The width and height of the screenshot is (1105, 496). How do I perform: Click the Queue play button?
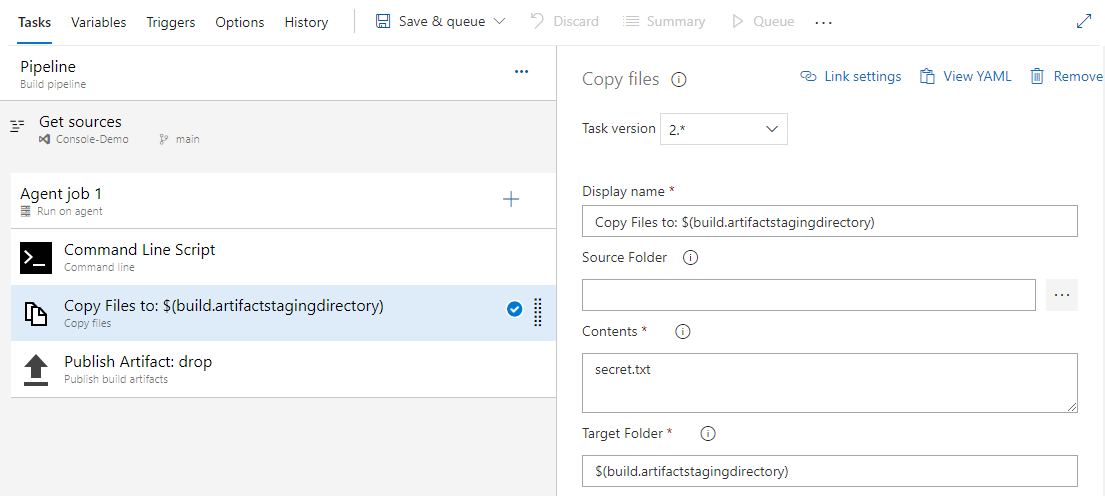pyautogui.click(x=763, y=21)
